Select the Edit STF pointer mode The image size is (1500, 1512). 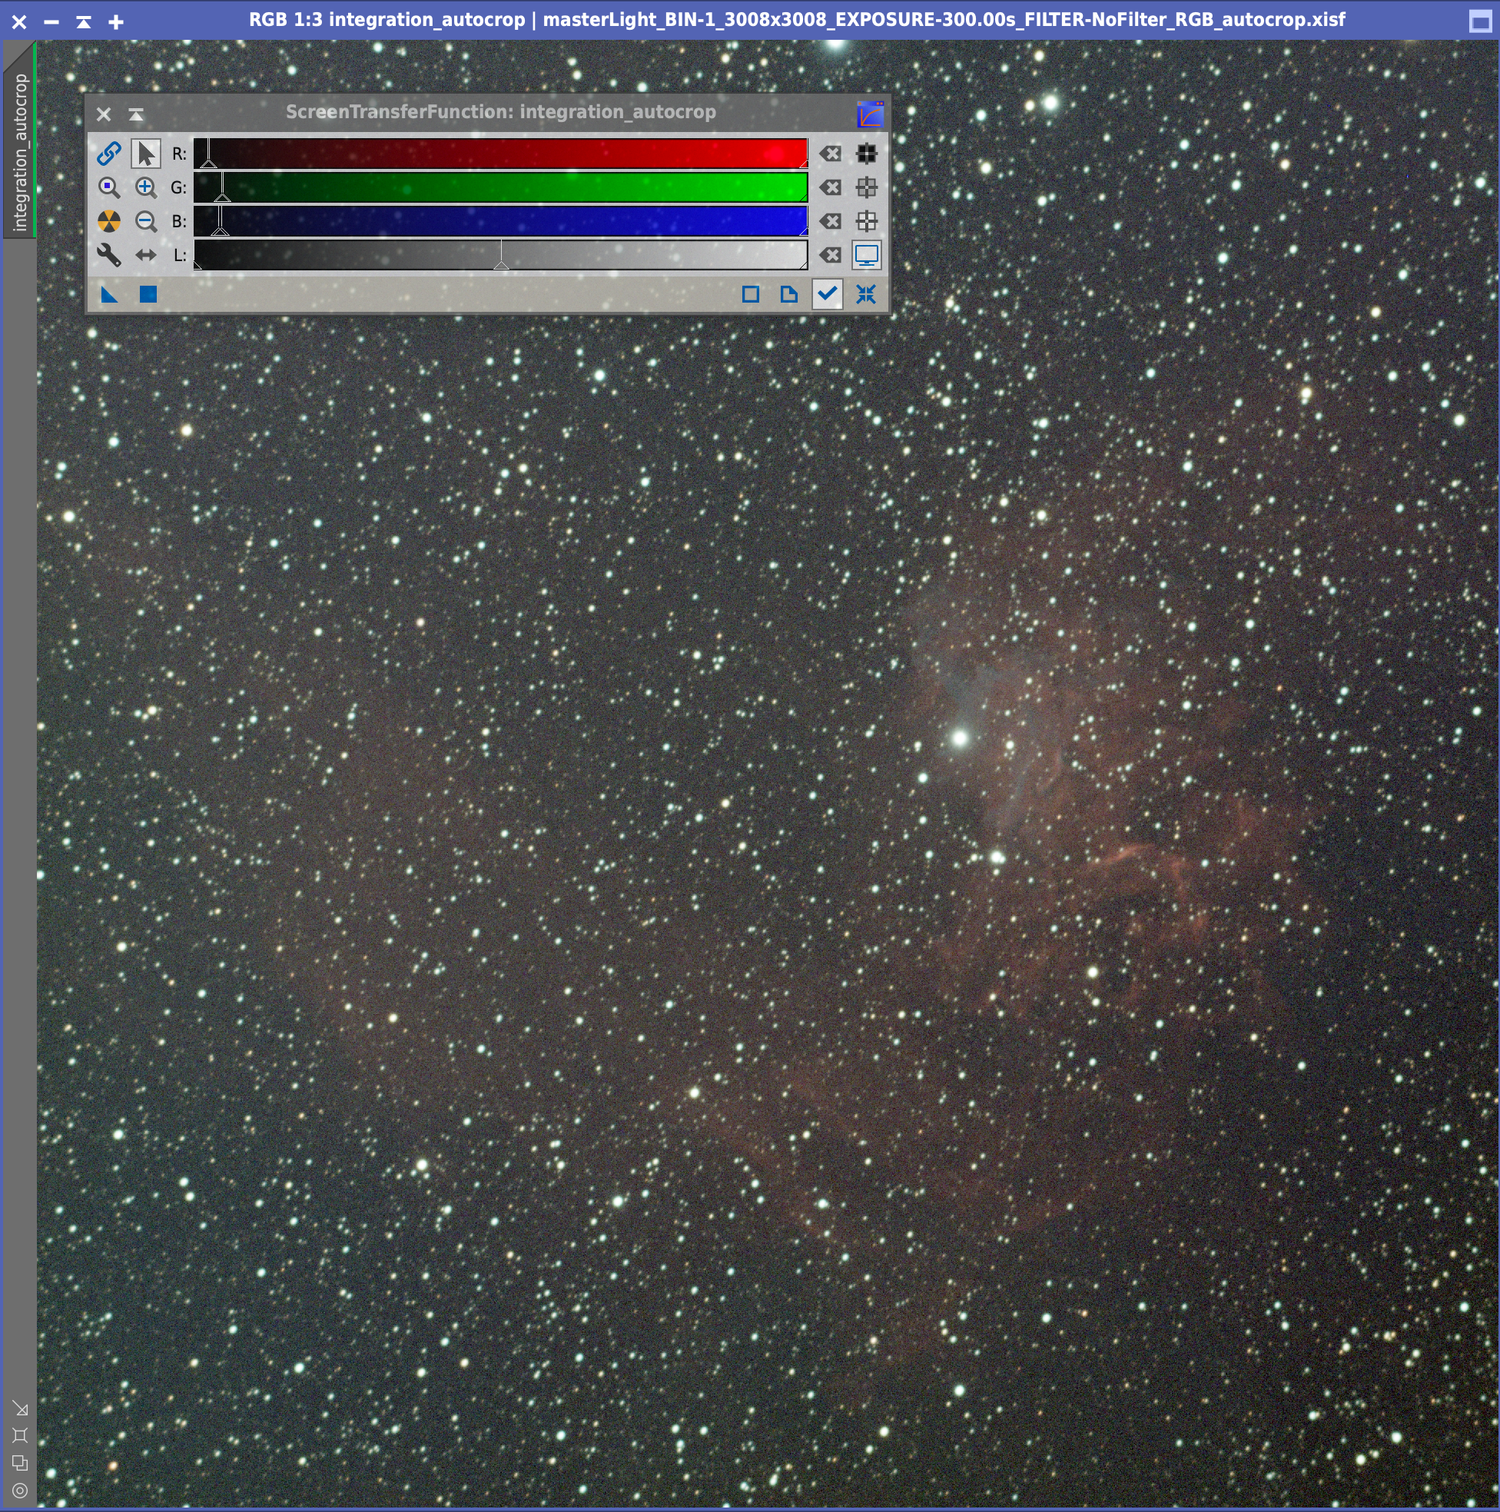click(x=146, y=153)
